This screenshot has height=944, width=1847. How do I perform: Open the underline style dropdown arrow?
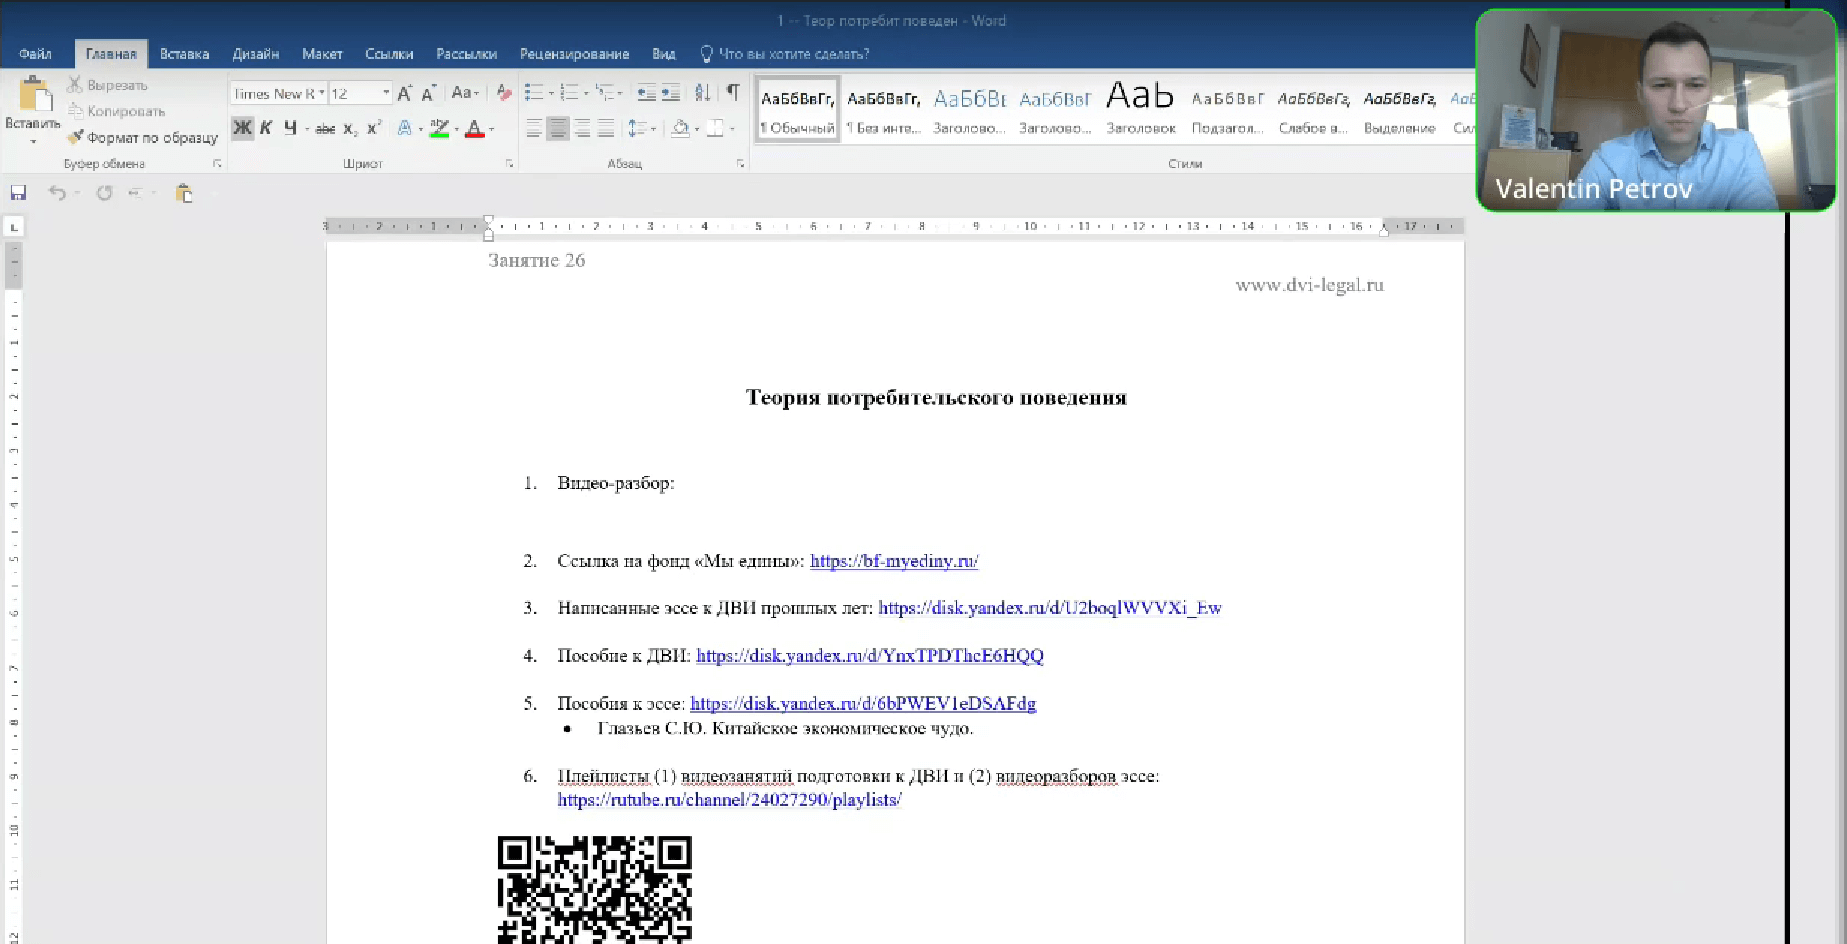click(x=306, y=128)
